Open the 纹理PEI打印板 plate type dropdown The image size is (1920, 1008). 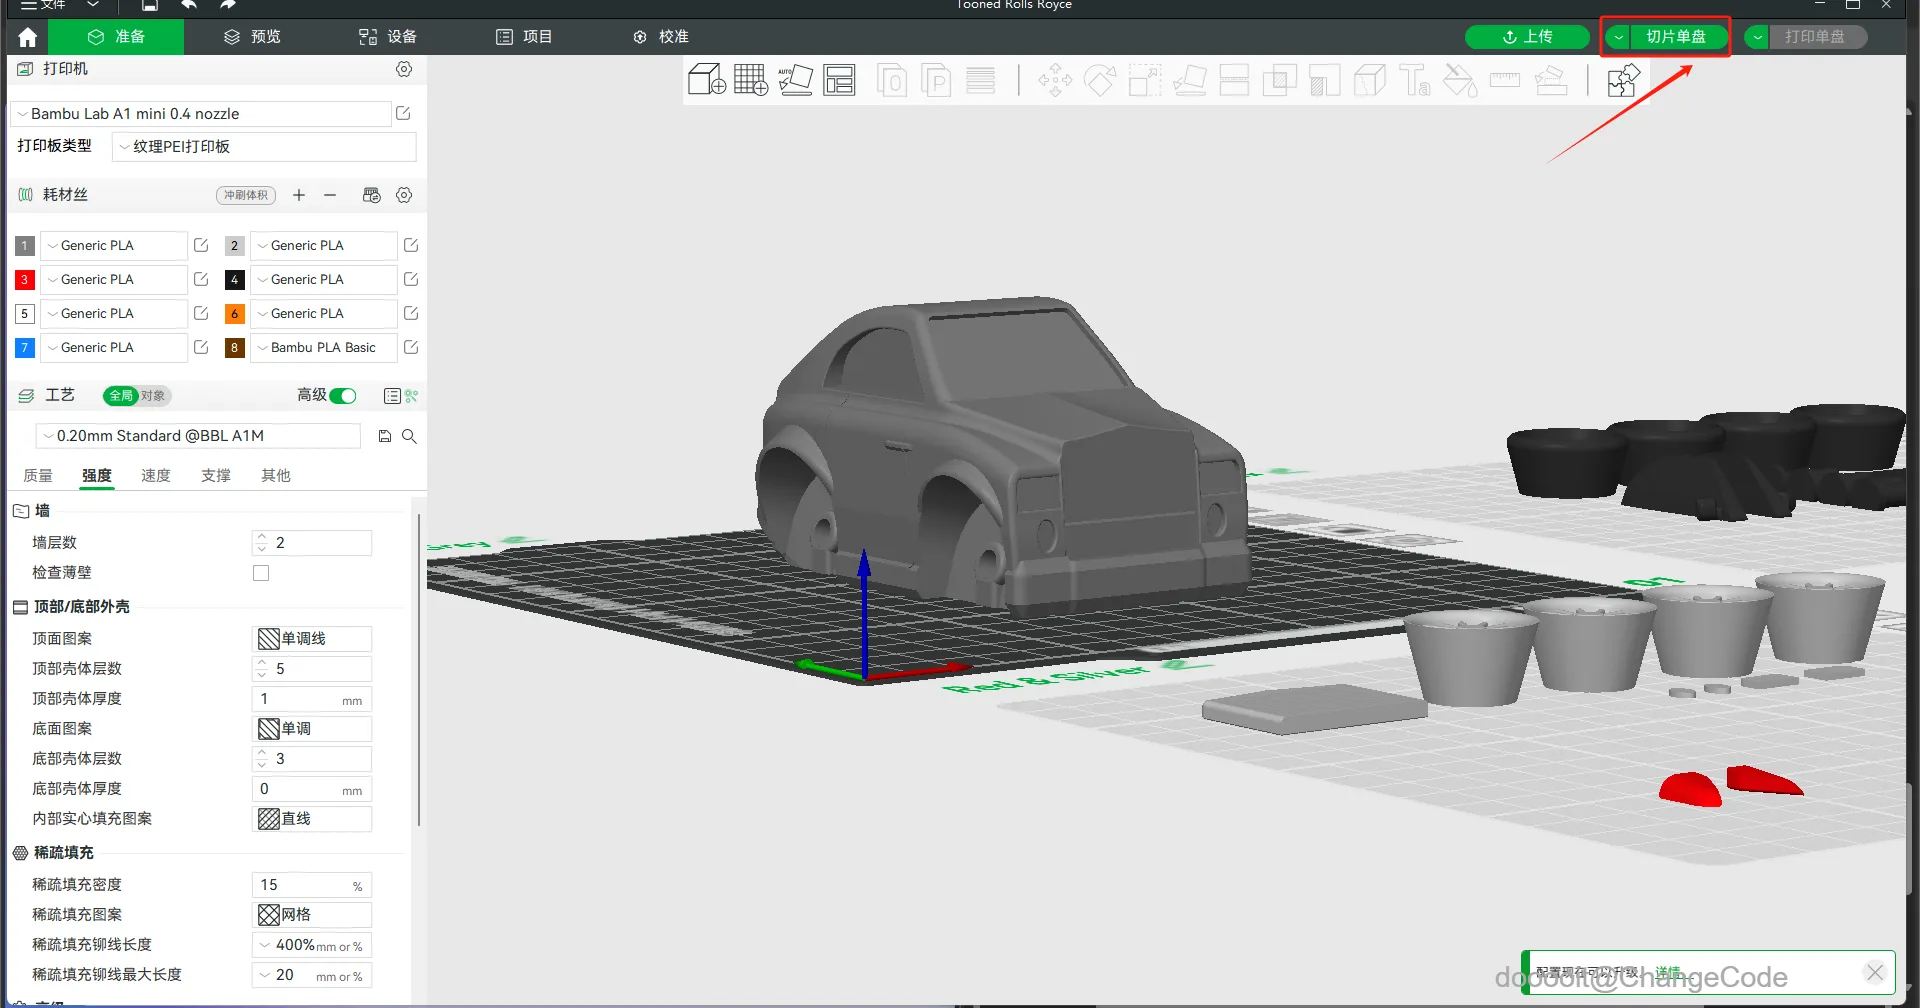[263, 147]
